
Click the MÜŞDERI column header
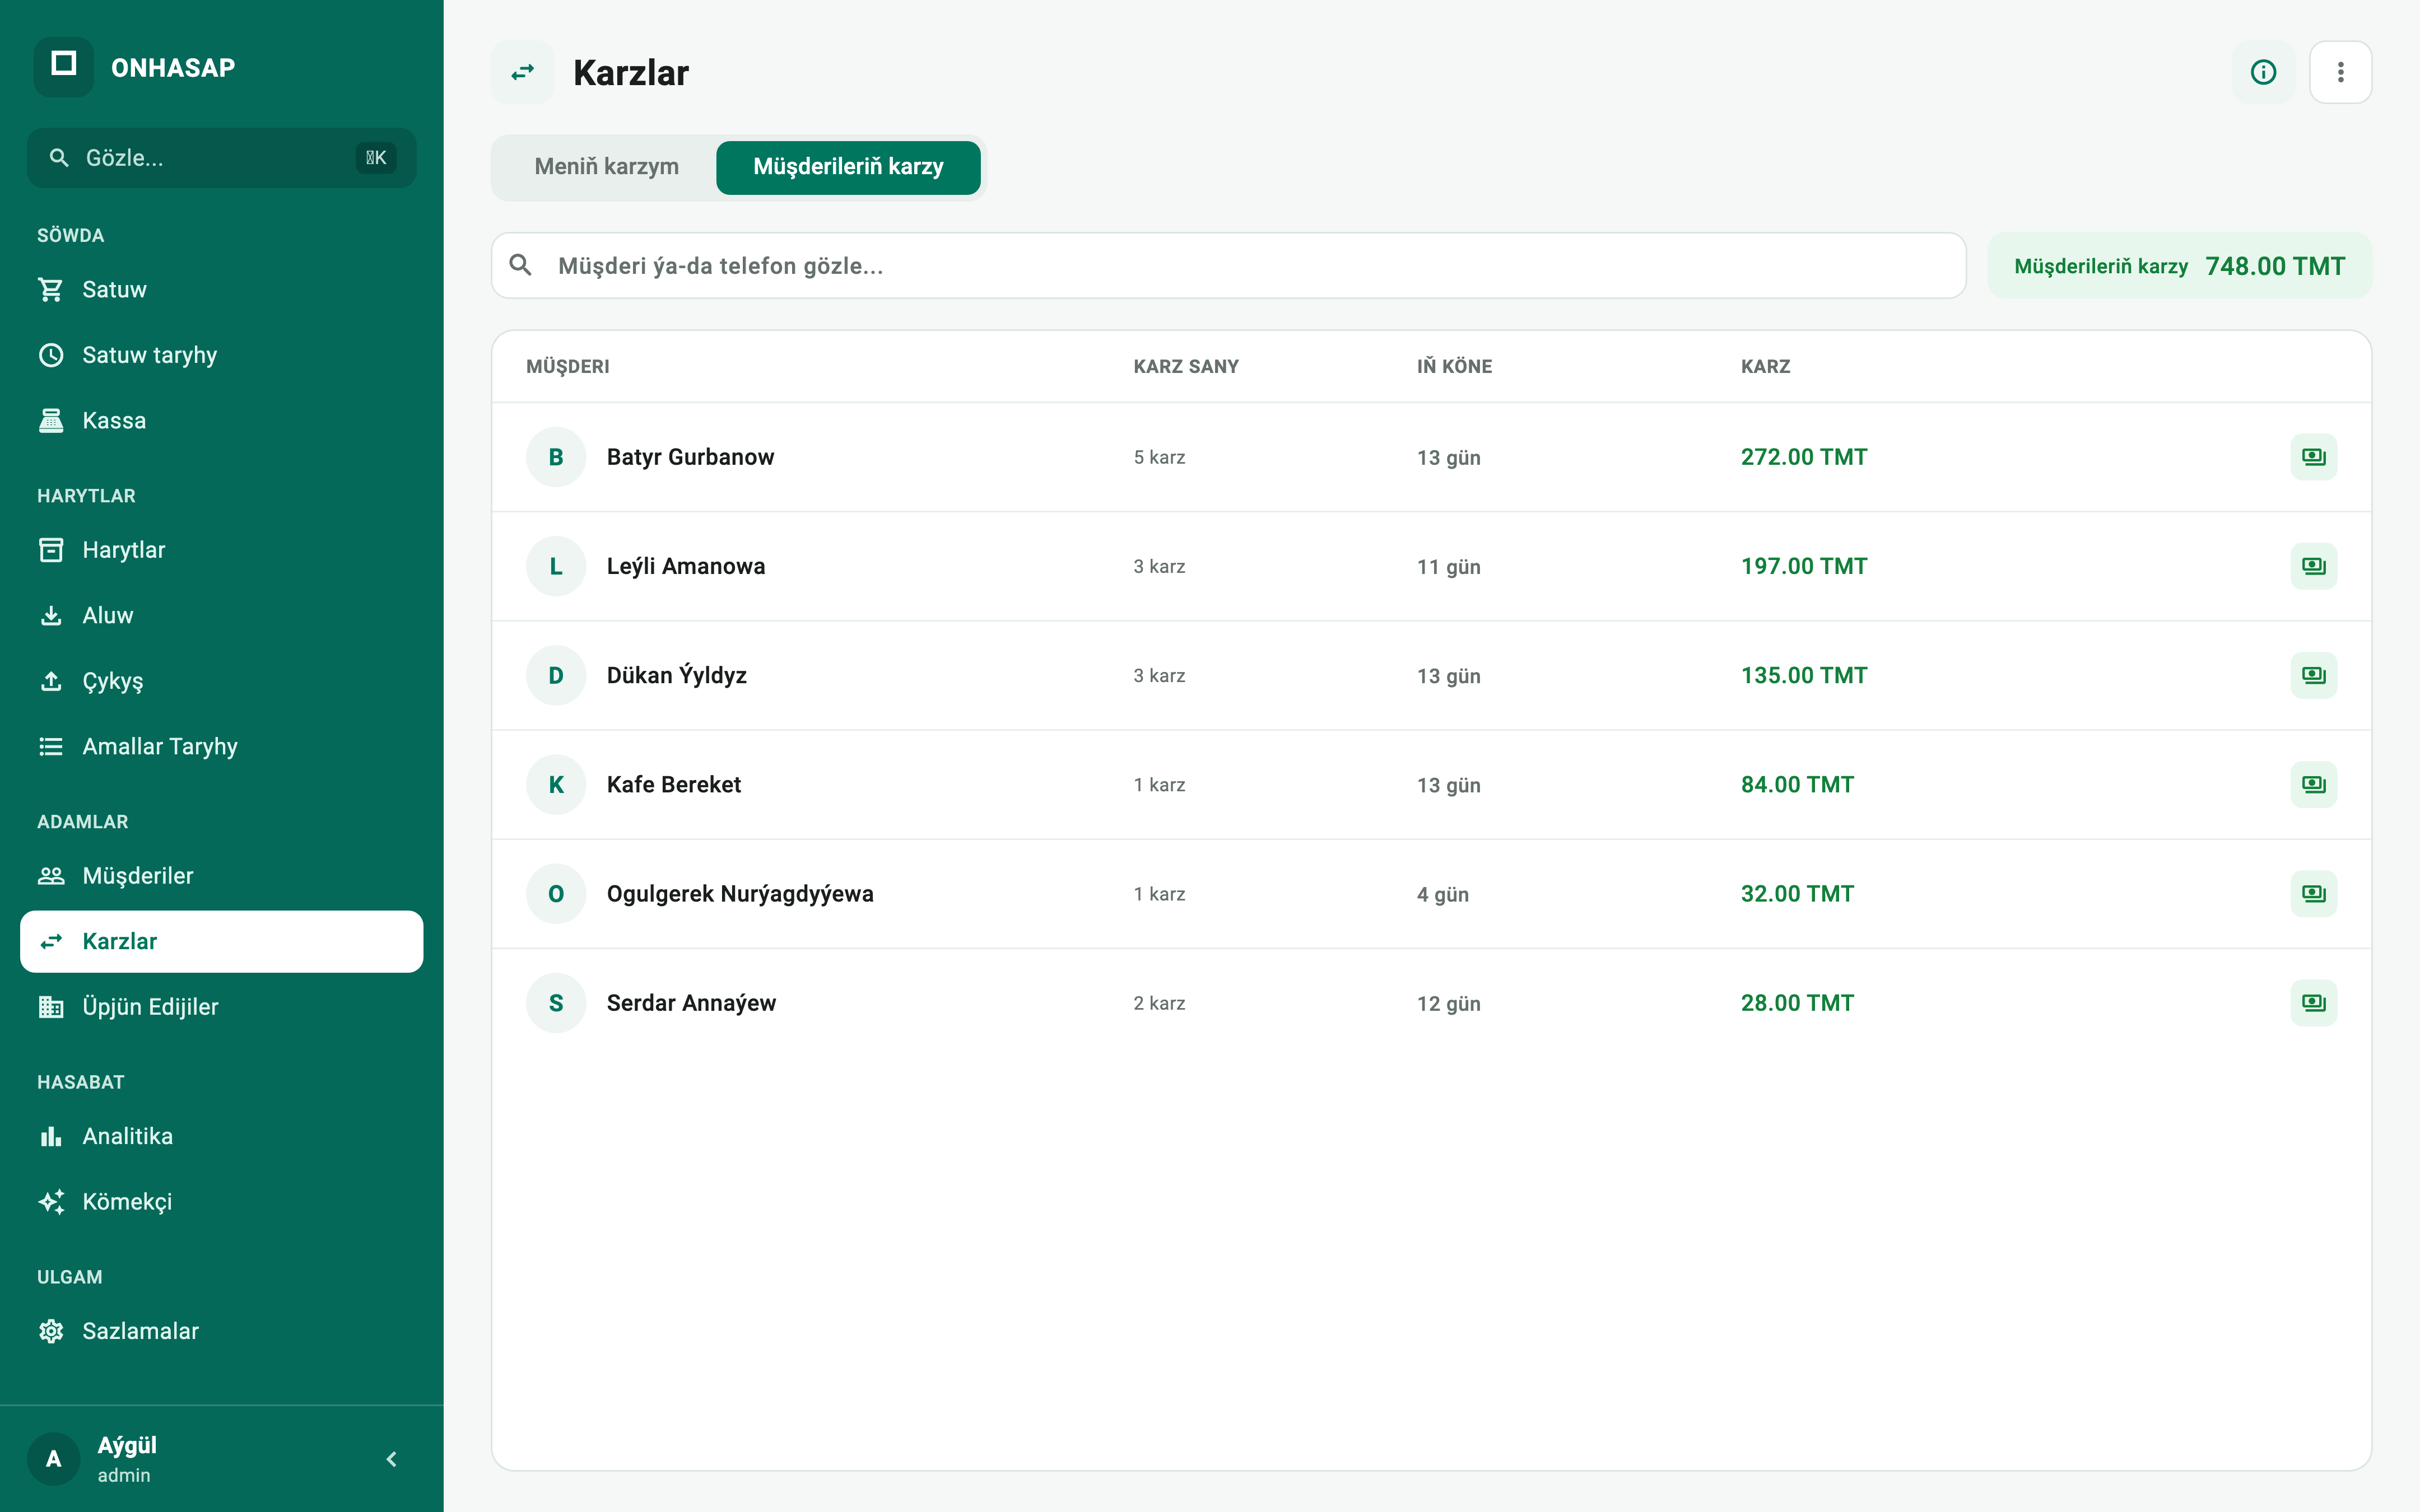(x=568, y=367)
